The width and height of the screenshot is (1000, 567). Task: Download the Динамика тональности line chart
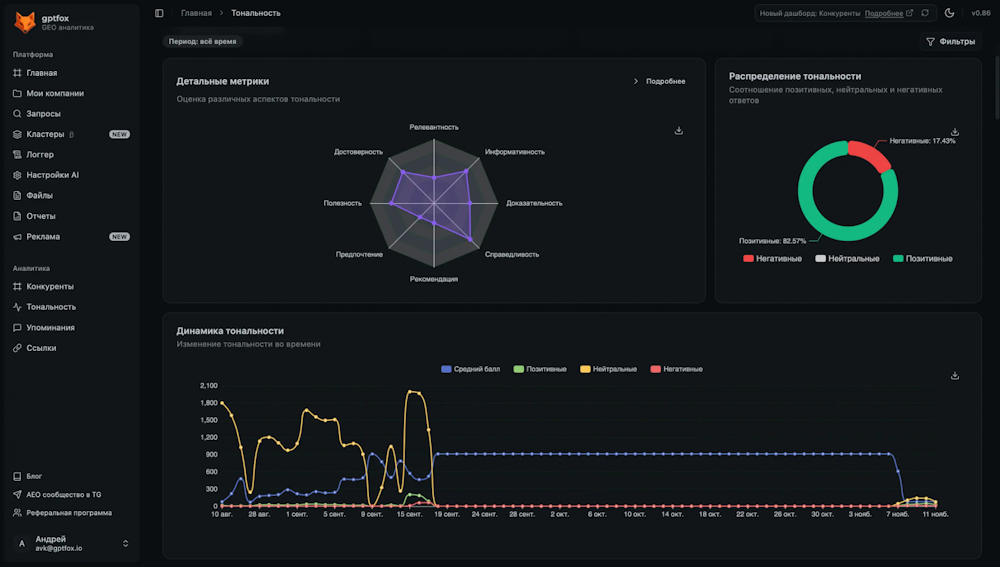(955, 376)
